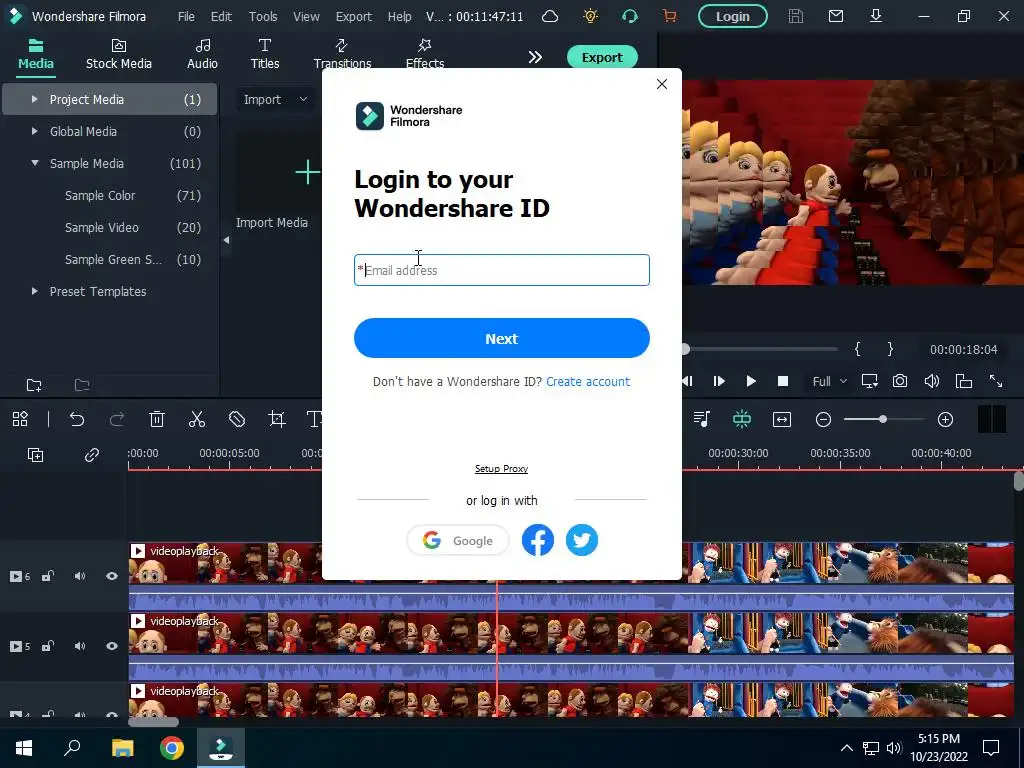
Task: Toggle the green auto snap icon
Action: click(x=742, y=419)
